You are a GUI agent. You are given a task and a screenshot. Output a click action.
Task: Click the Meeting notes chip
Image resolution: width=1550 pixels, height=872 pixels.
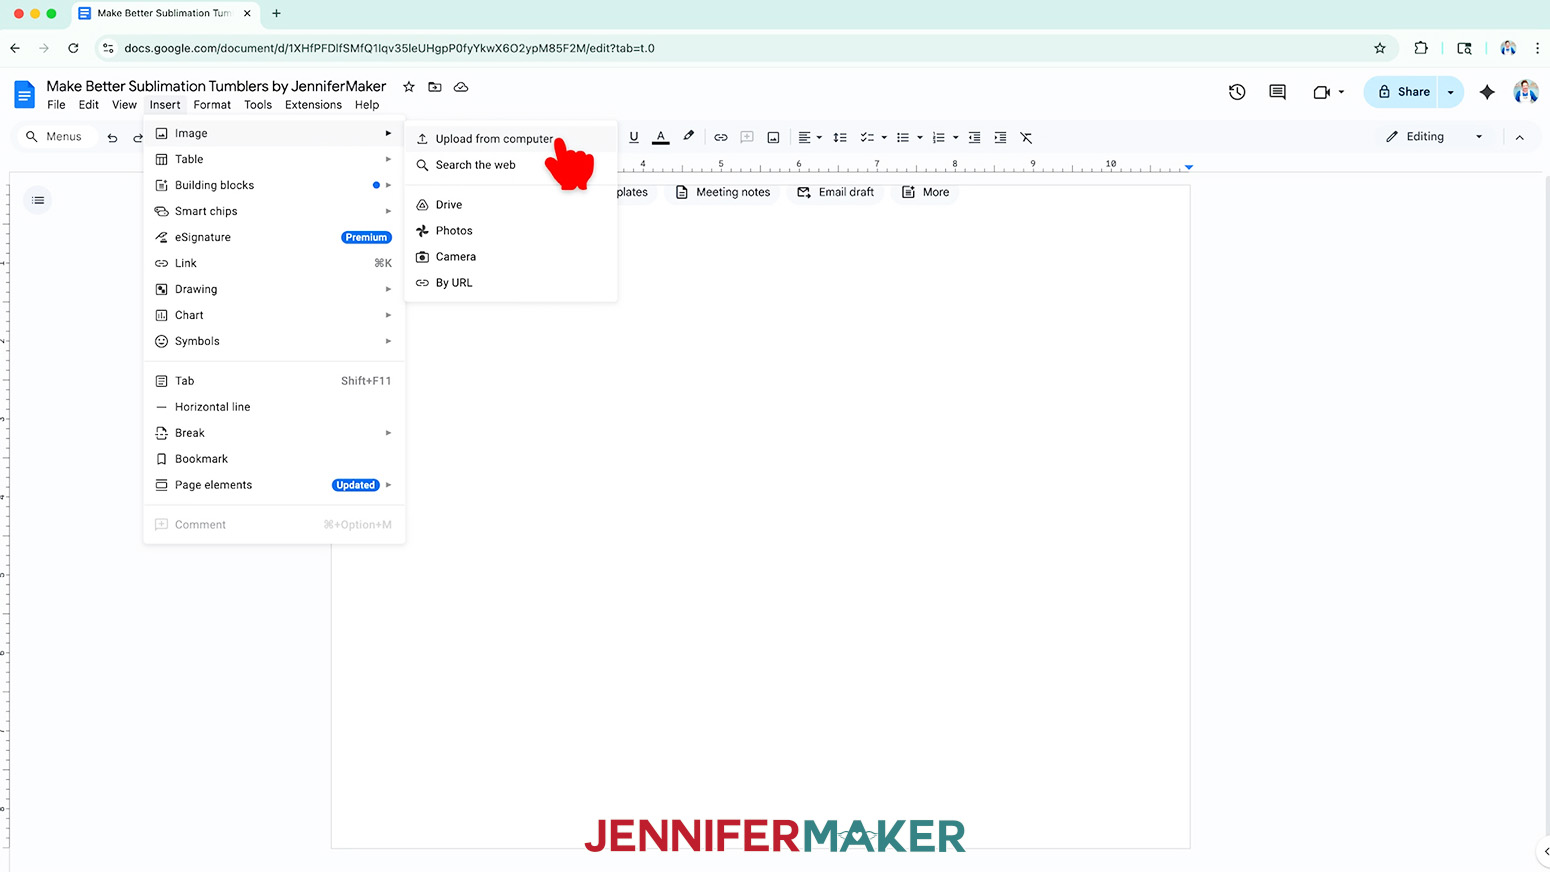click(724, 192)
